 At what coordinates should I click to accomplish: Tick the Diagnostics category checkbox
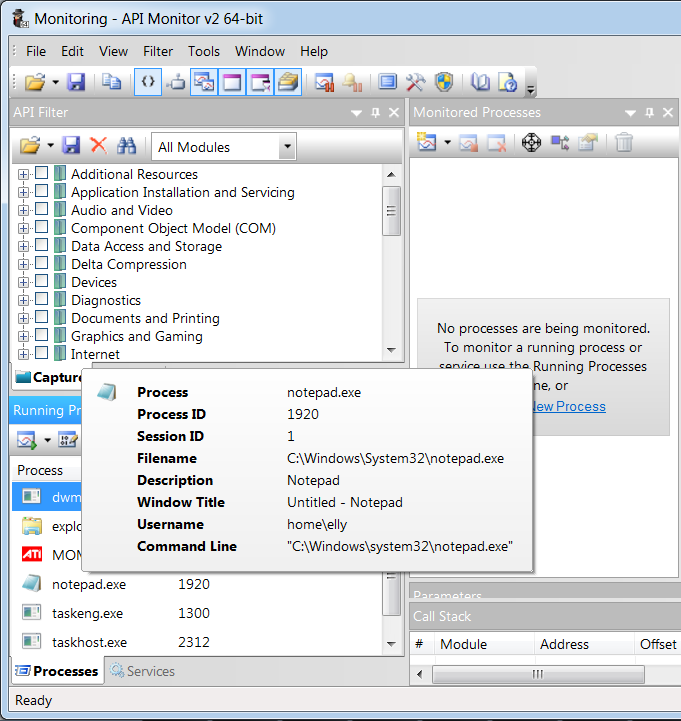click(x=42, y=300)
